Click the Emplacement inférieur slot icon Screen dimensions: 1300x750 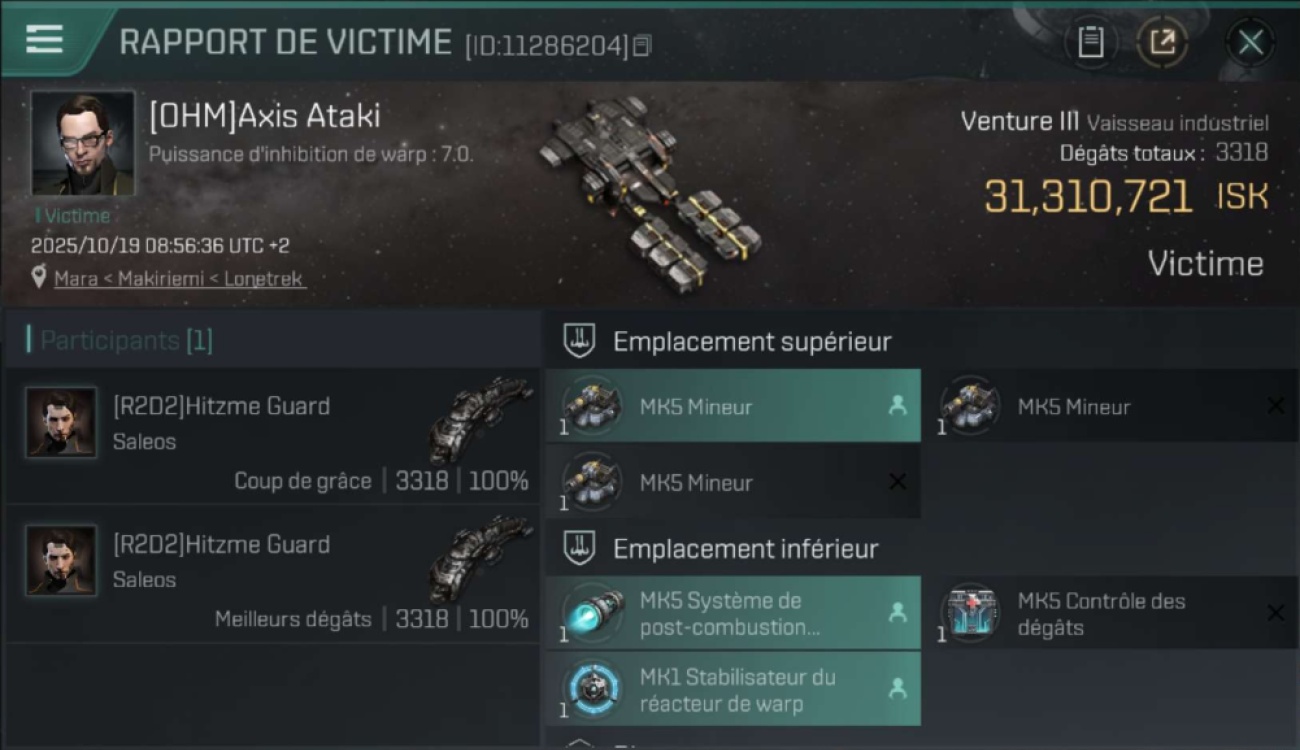579,548
